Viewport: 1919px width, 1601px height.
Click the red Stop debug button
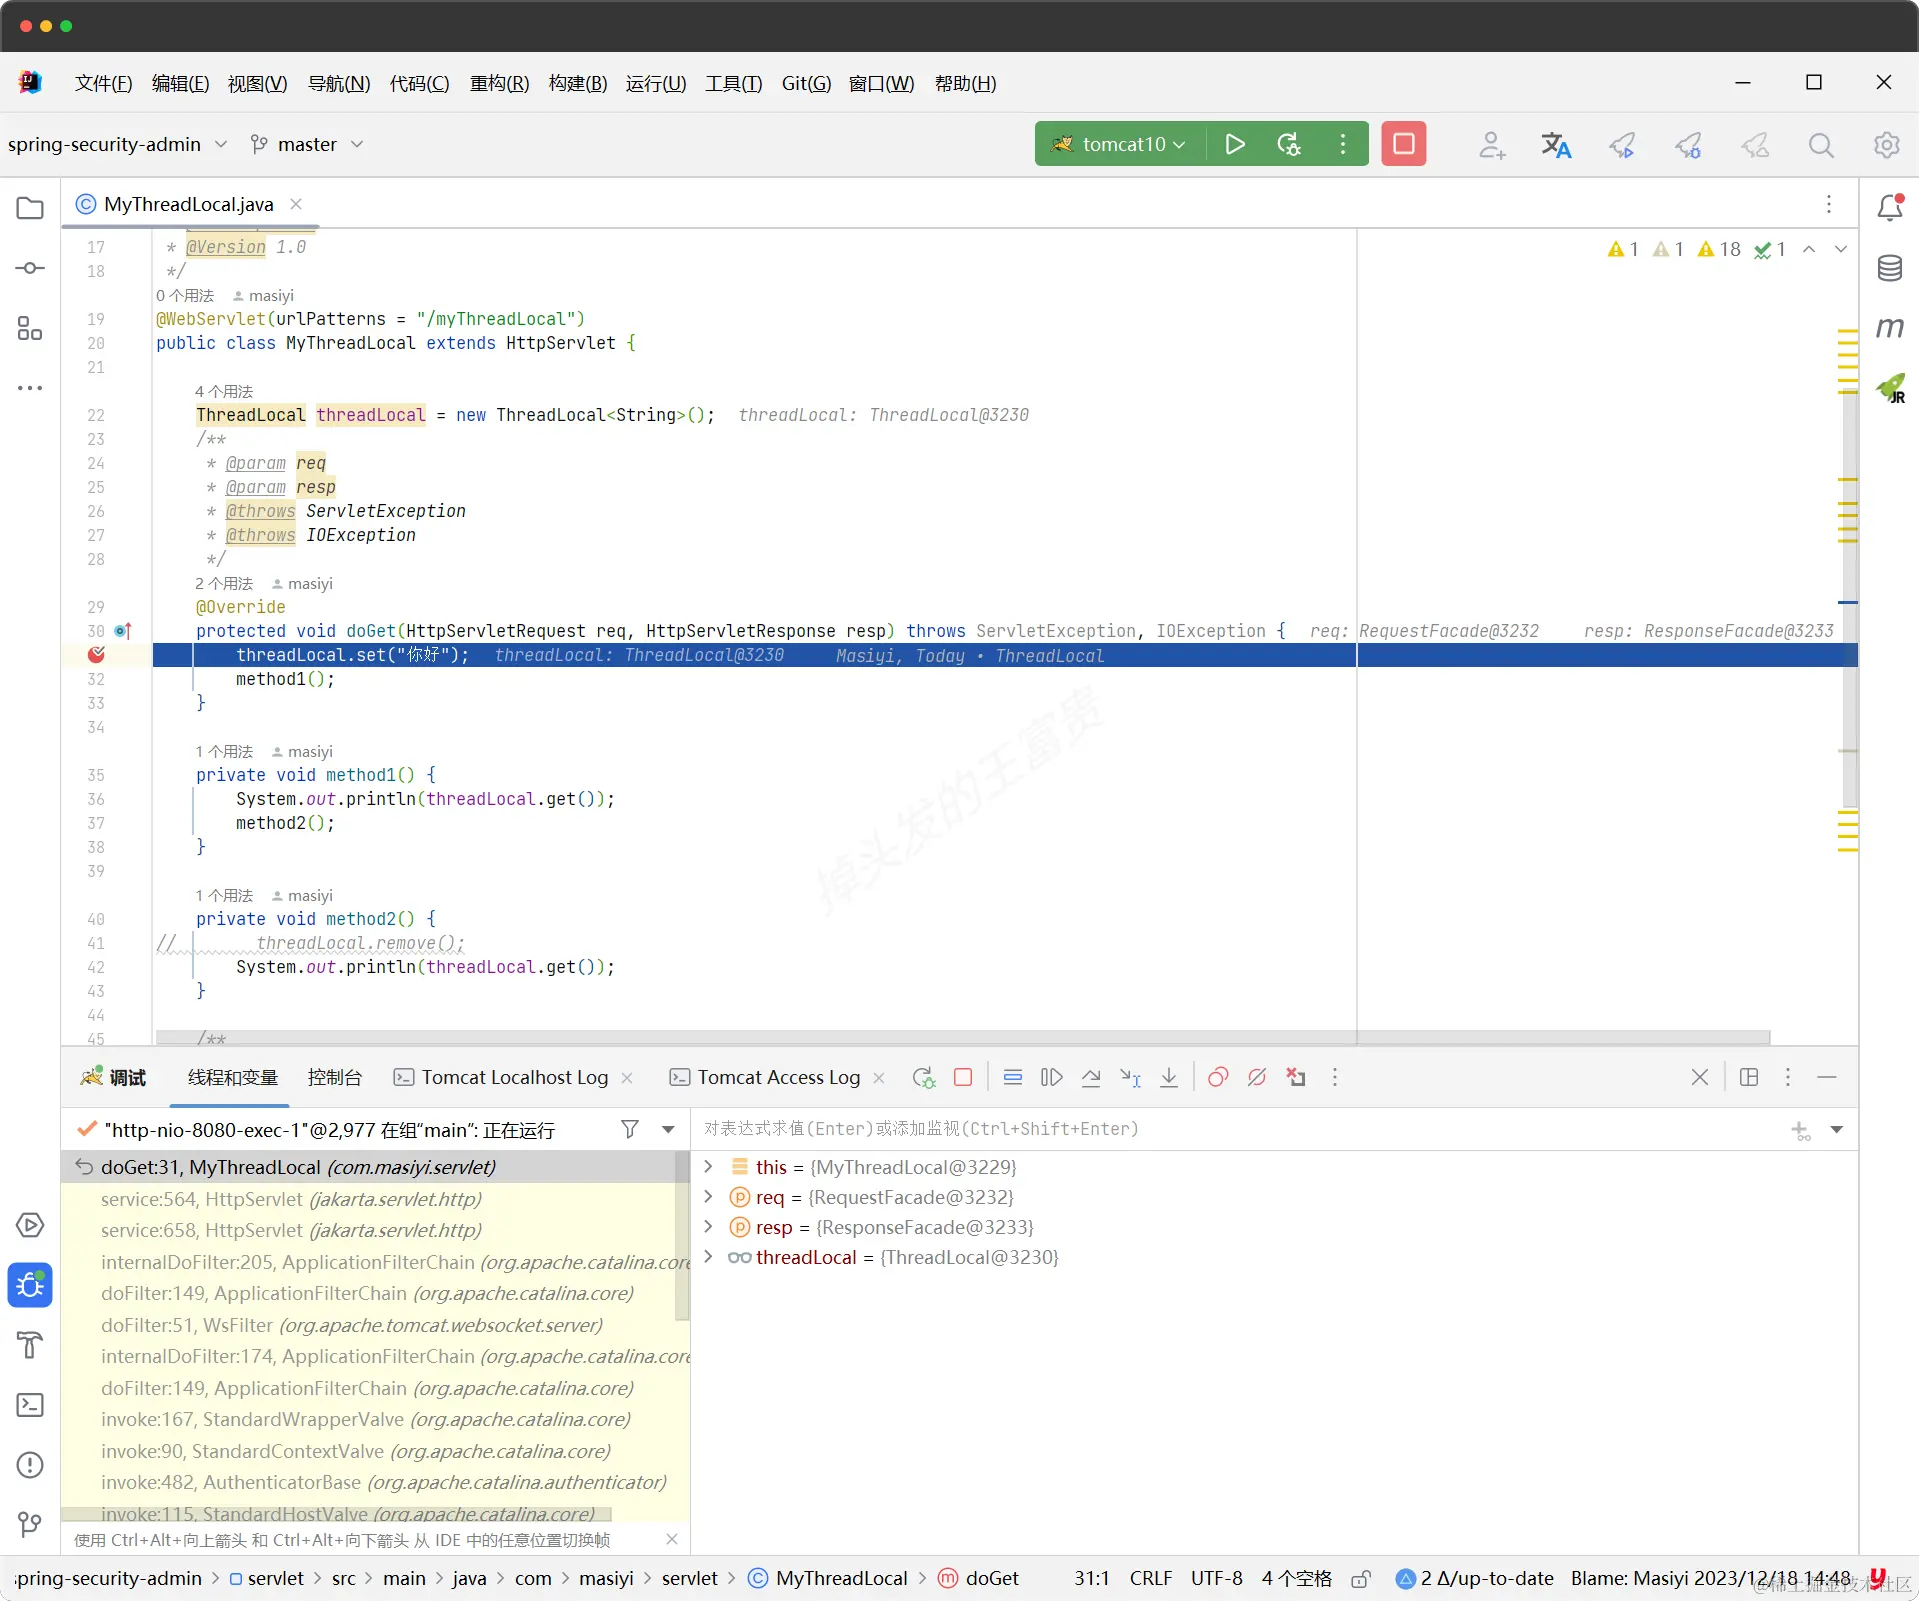click(1403, 144)
